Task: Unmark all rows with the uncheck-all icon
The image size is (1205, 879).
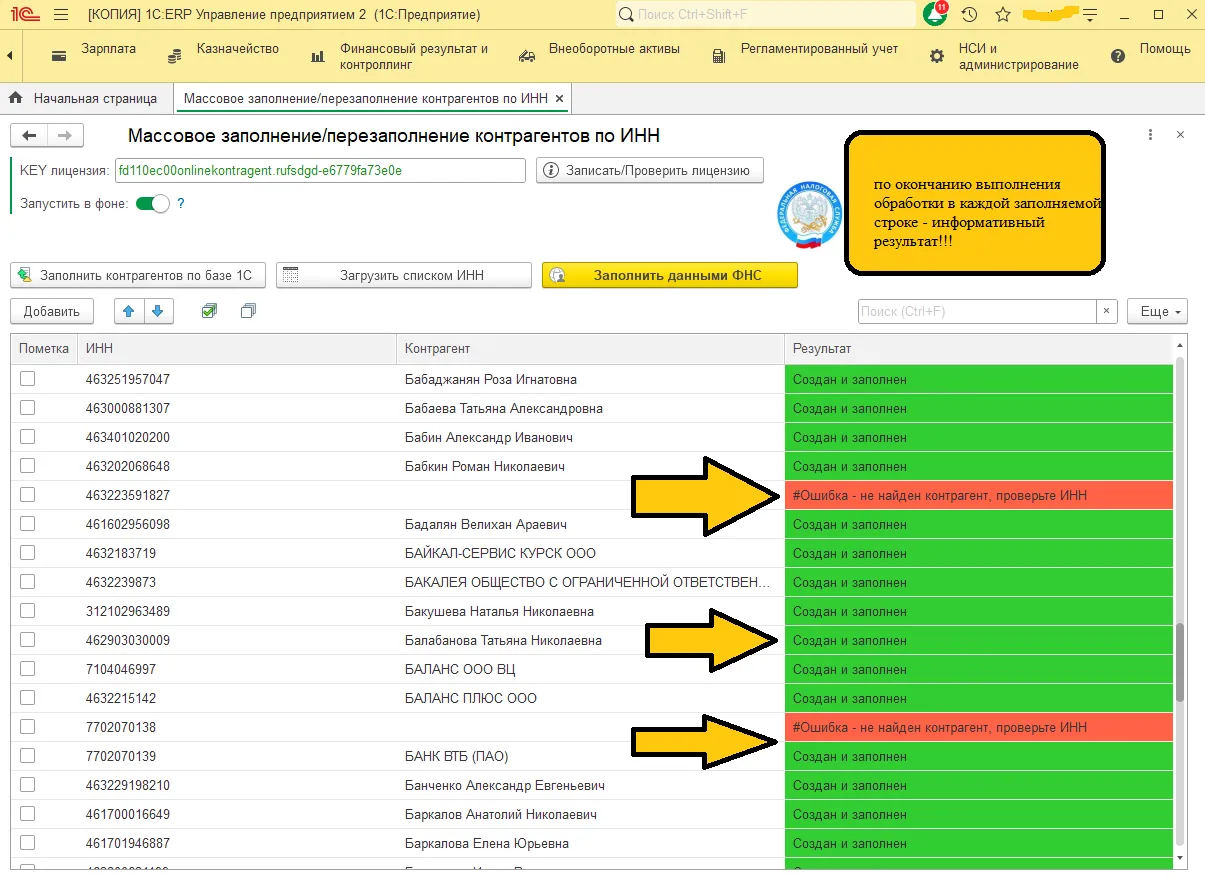Action: pos(249,311)
